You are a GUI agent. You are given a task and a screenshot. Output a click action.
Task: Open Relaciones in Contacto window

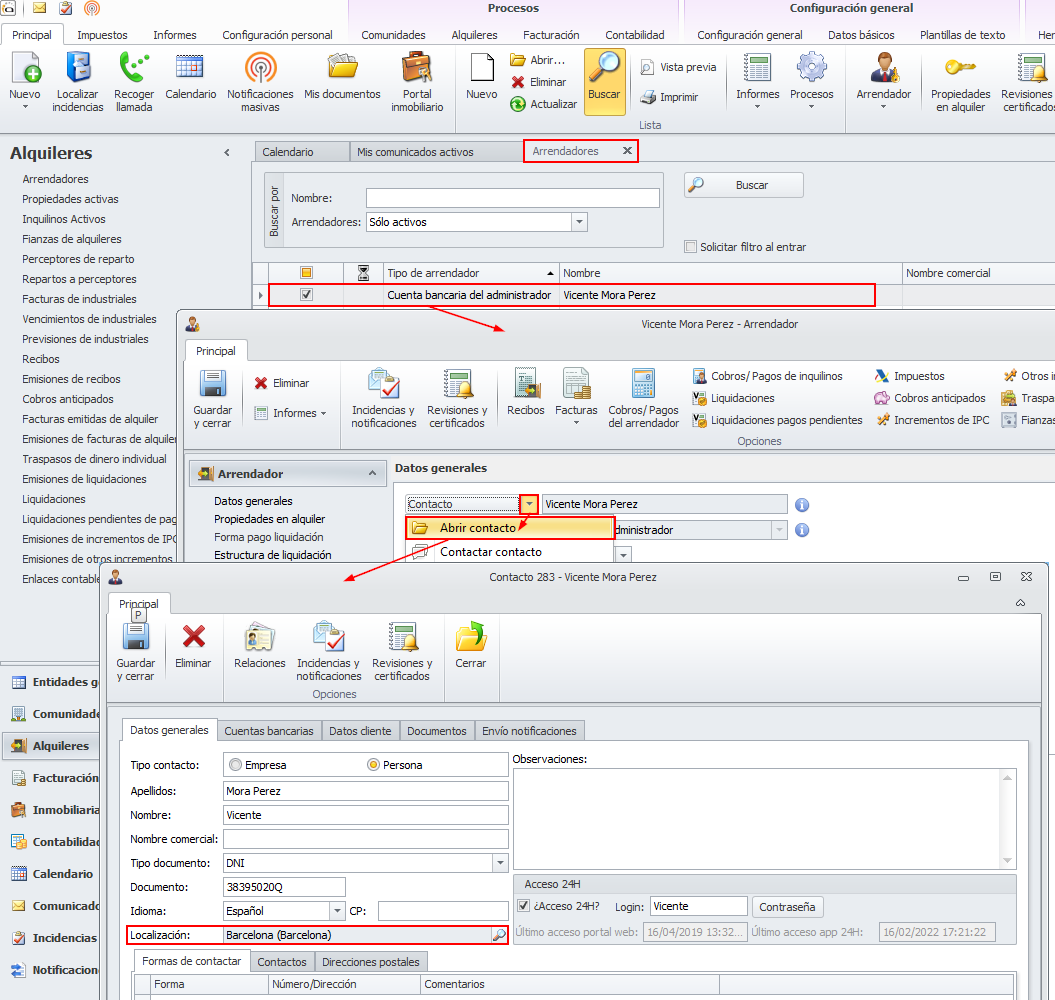pos(260,645)
